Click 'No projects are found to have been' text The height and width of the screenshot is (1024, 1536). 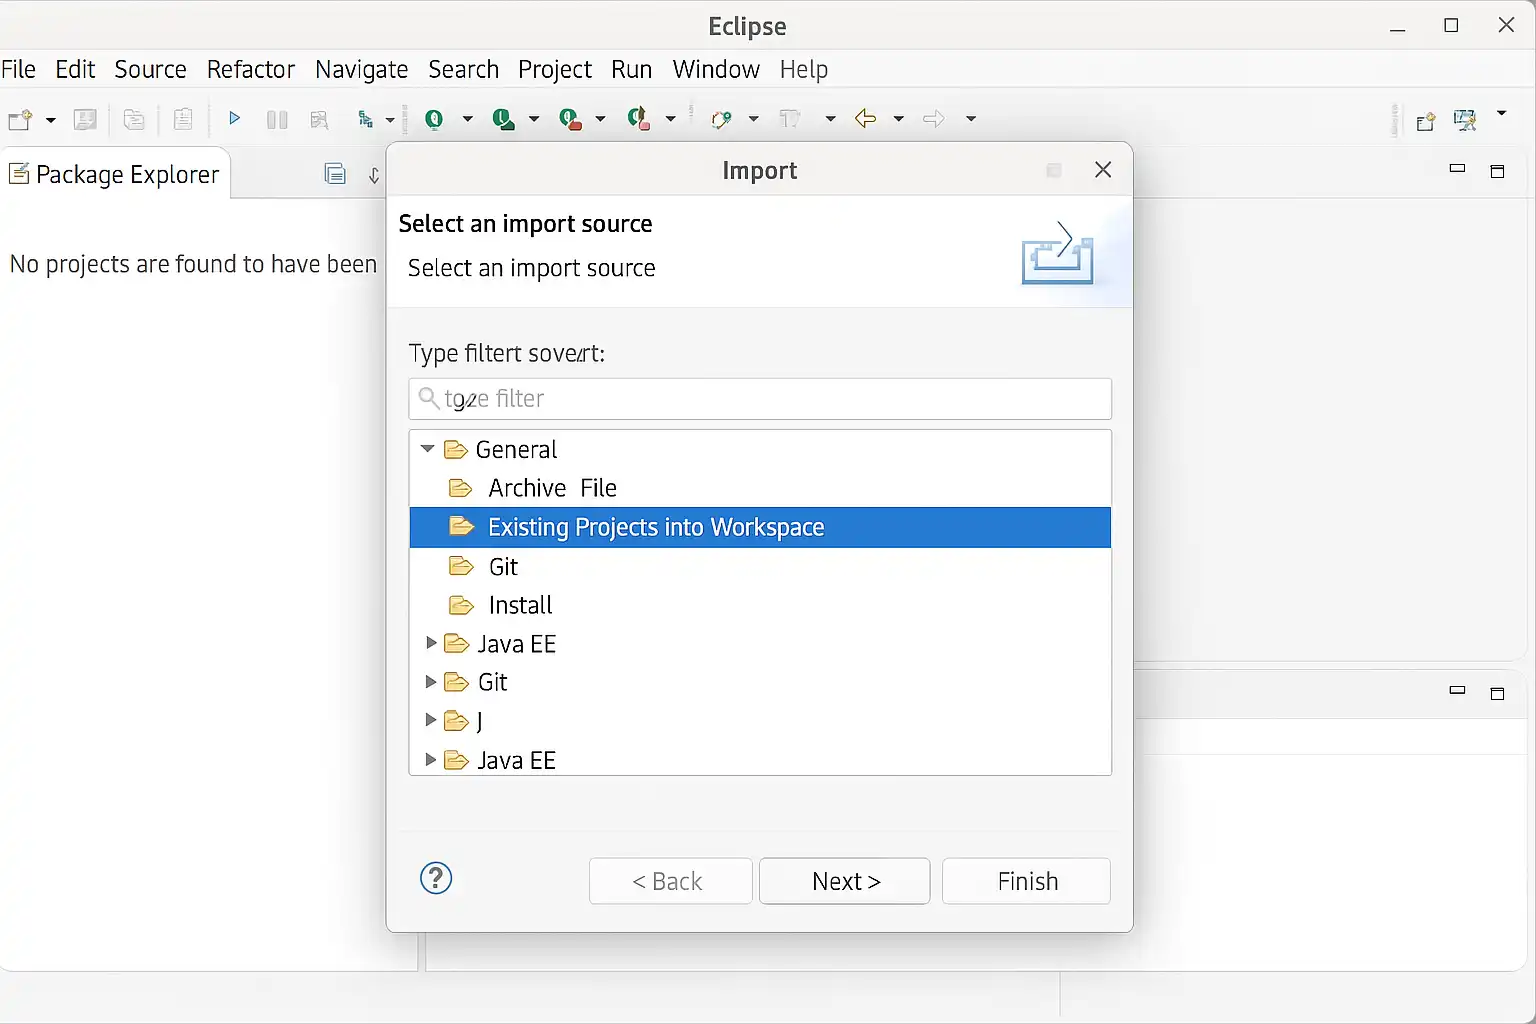193,264
